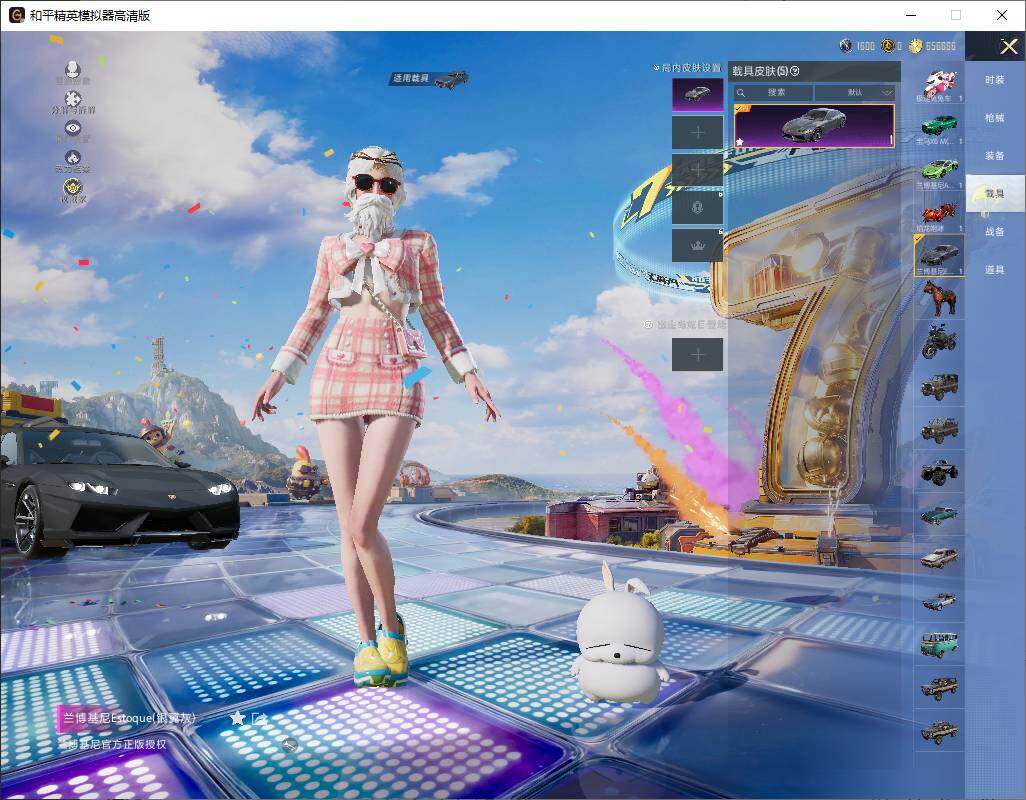Choose the checked gray Lamborghini vehicle
1026x800 pixels.
939,256
